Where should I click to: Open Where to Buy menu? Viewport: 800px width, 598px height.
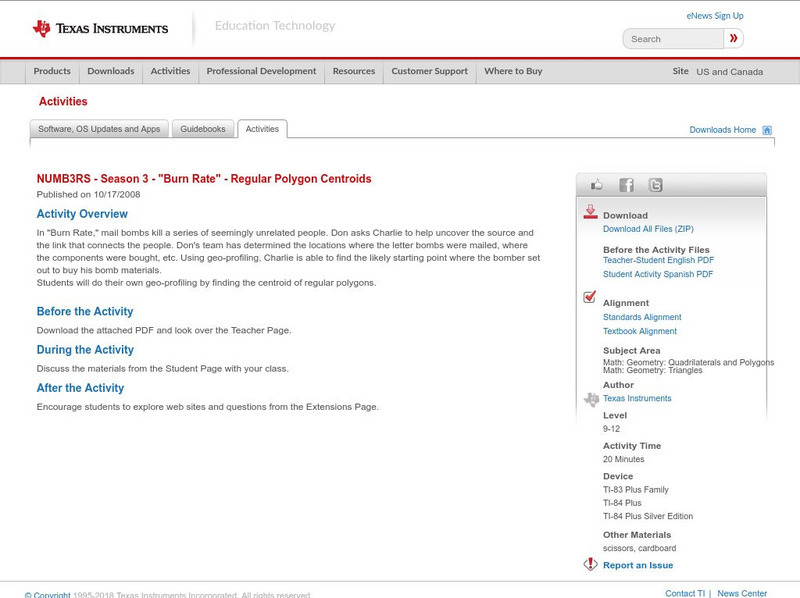coord(513,71)
